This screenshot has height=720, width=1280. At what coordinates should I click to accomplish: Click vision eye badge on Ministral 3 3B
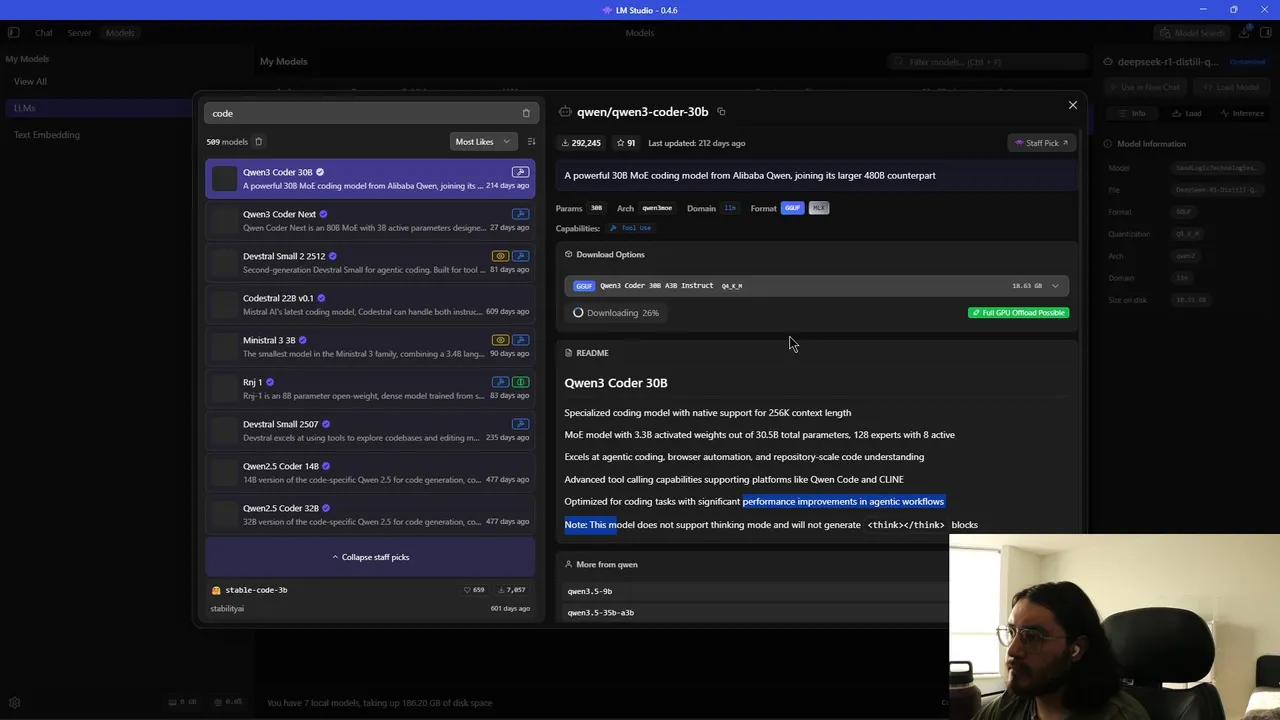500,340
